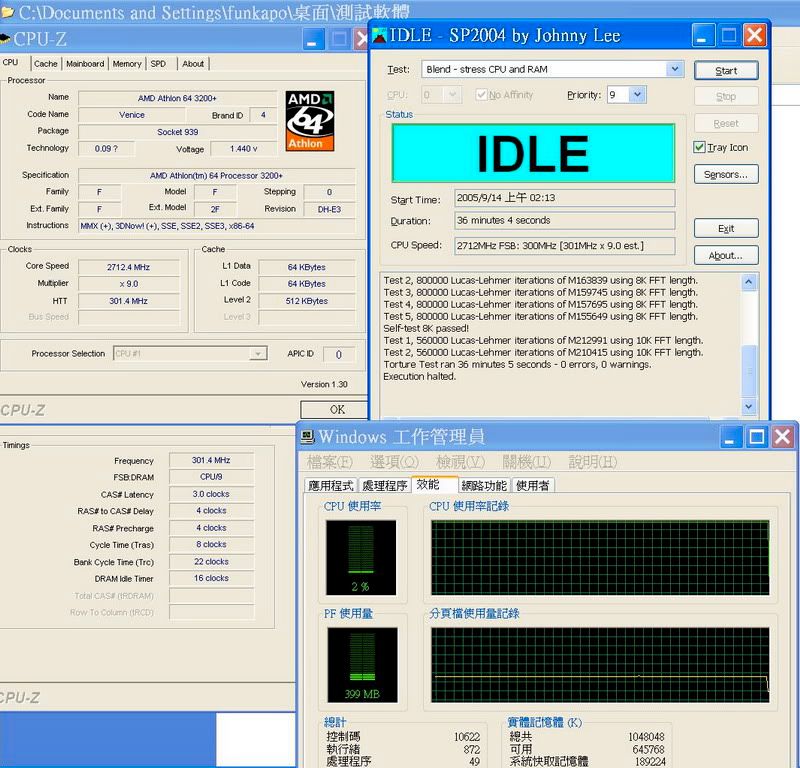Switch to the 網路功能 tab in Task Manager
The height and width of the screenshot is (768, 800).
pyautogui.click(x=484, y=485)
